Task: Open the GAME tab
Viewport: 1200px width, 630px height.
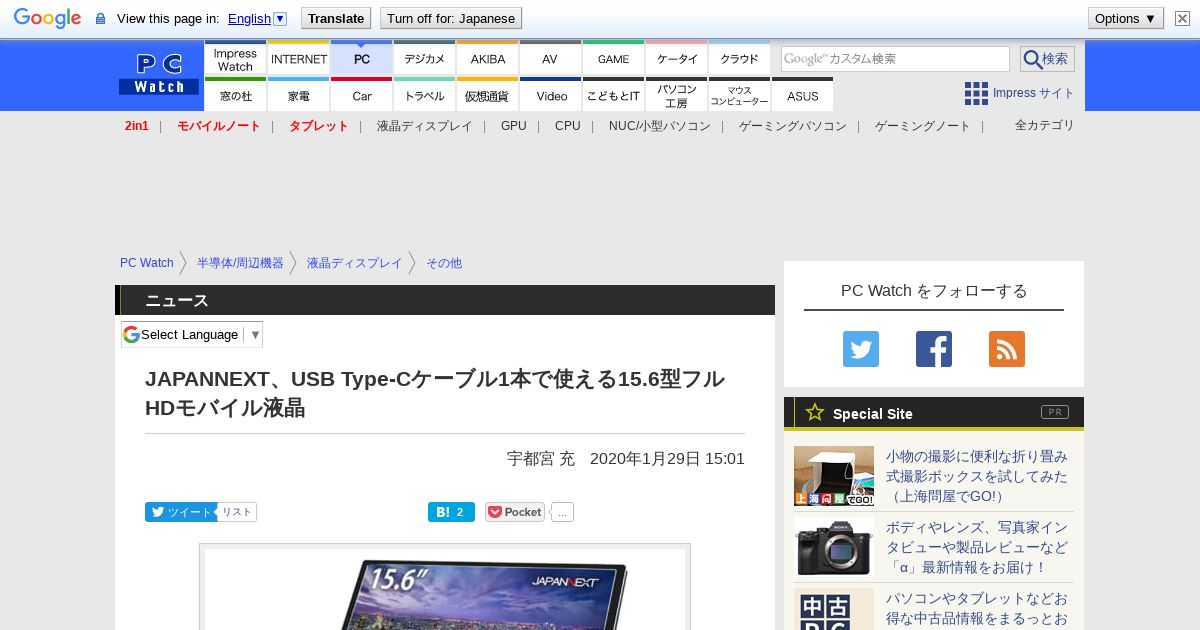Action: pyautogui.click(x=613, y=58)
